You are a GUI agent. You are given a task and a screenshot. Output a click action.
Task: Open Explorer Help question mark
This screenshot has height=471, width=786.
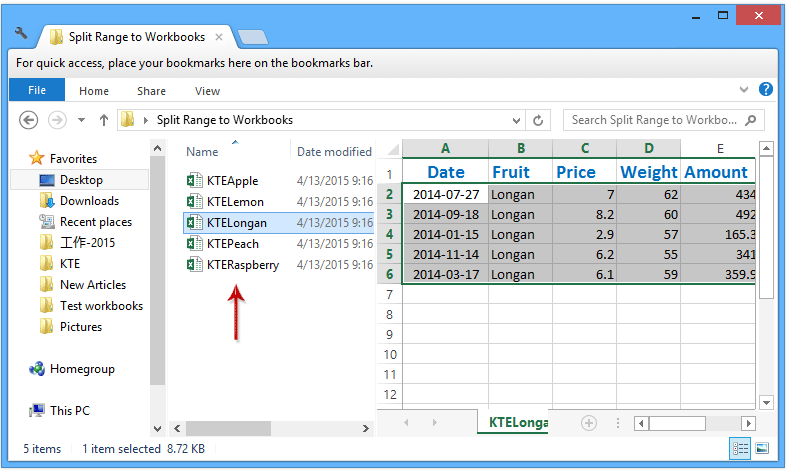pos(765,90)
